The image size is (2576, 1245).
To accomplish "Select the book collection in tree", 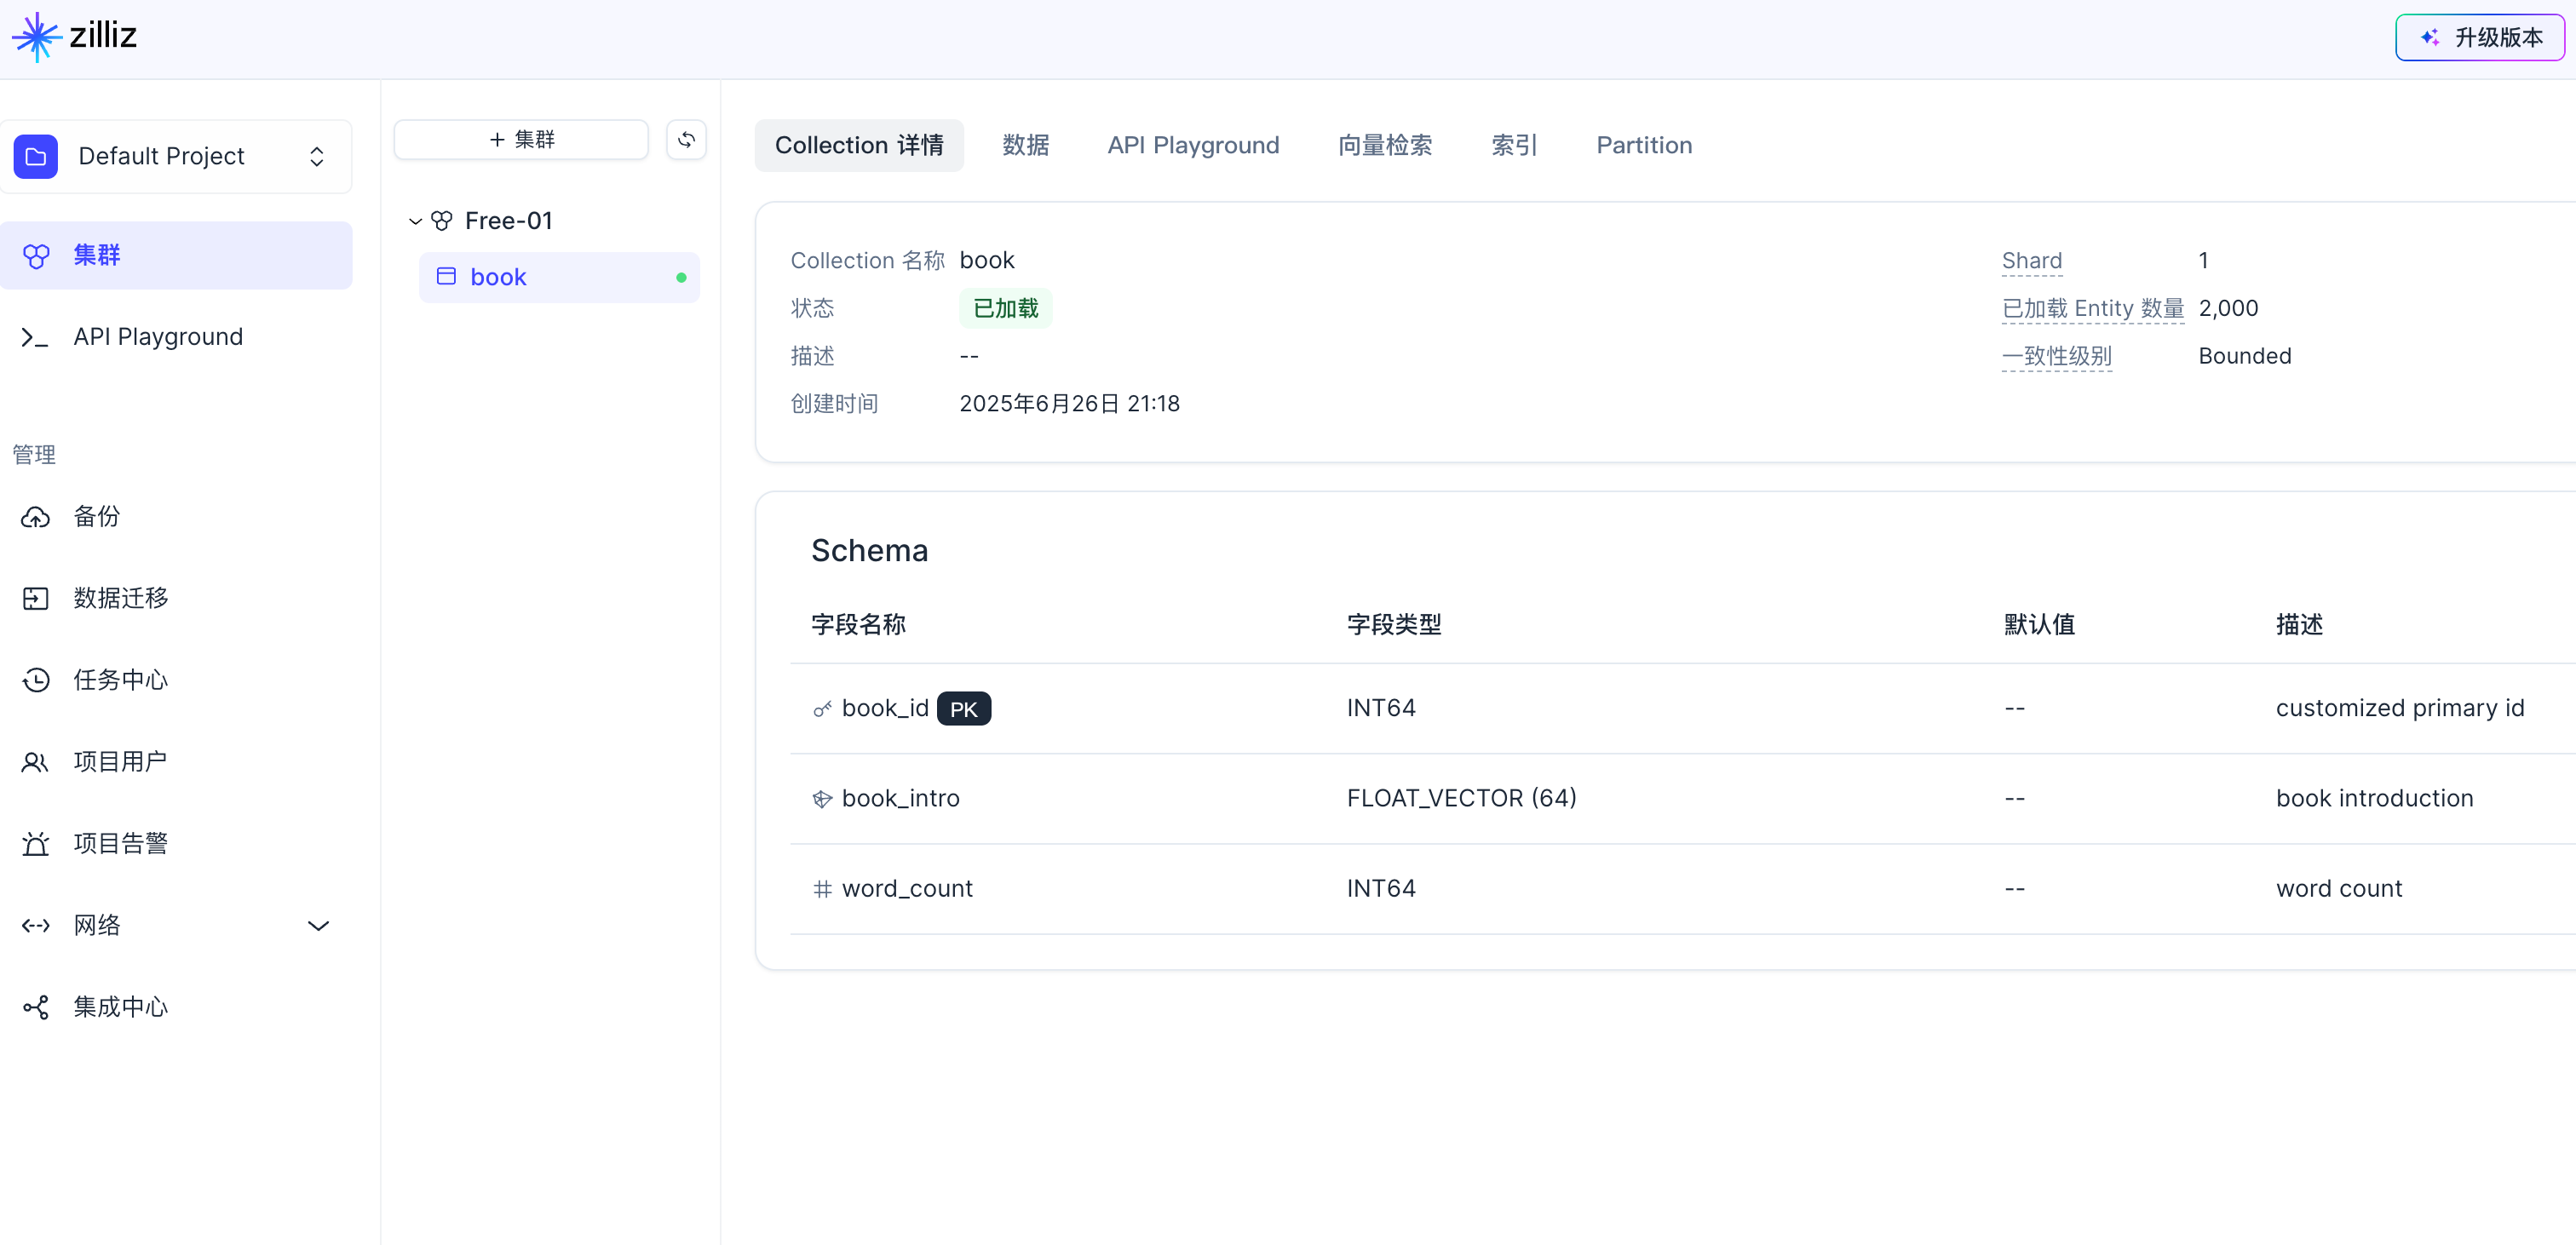I will click(499, 277).
